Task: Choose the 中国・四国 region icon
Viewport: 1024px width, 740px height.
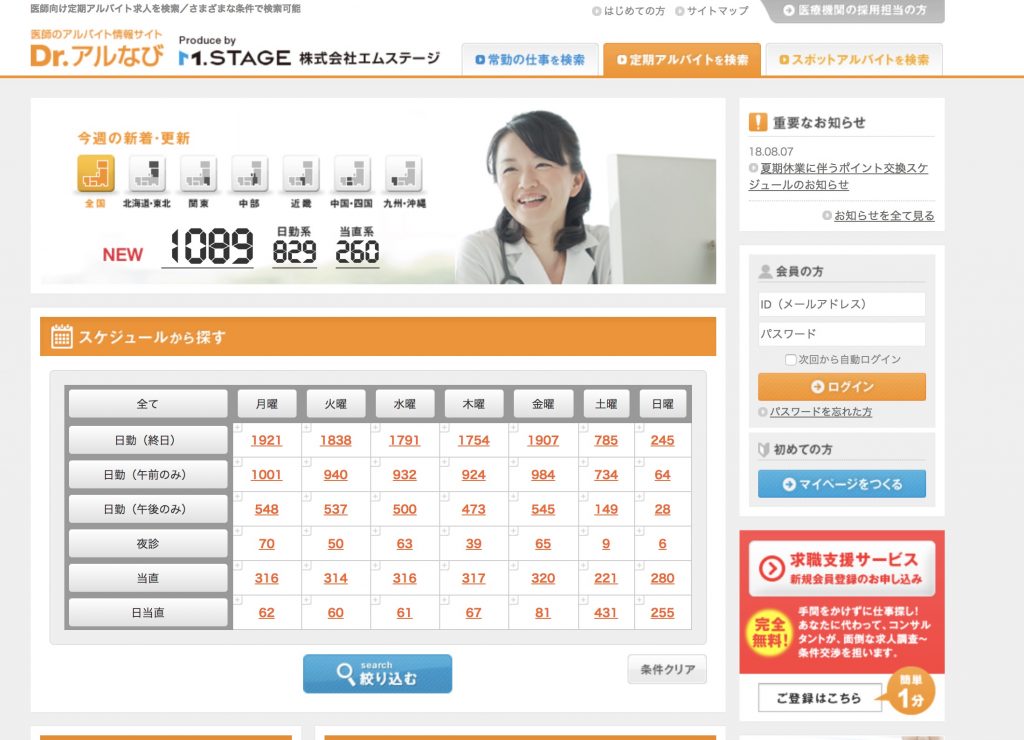Action: click(352, 174)
